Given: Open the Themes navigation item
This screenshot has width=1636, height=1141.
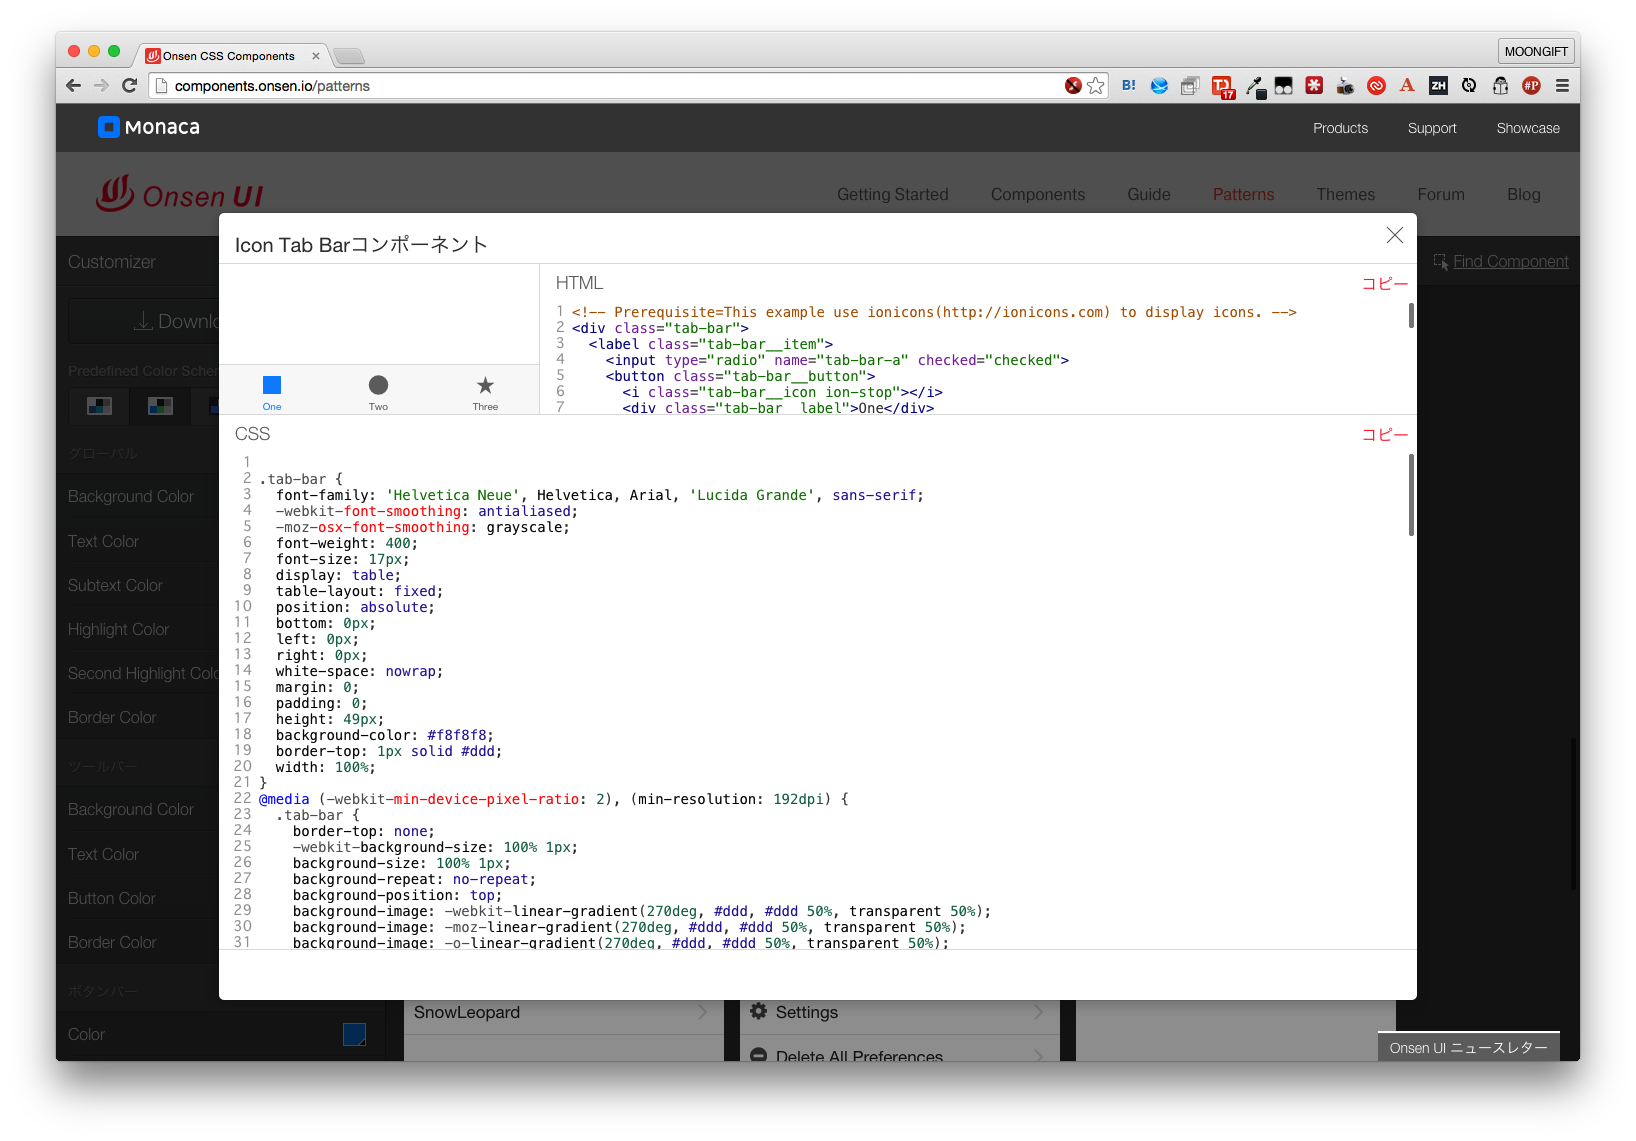Looking at the screenshot, I should click(x=1345, y=195).
